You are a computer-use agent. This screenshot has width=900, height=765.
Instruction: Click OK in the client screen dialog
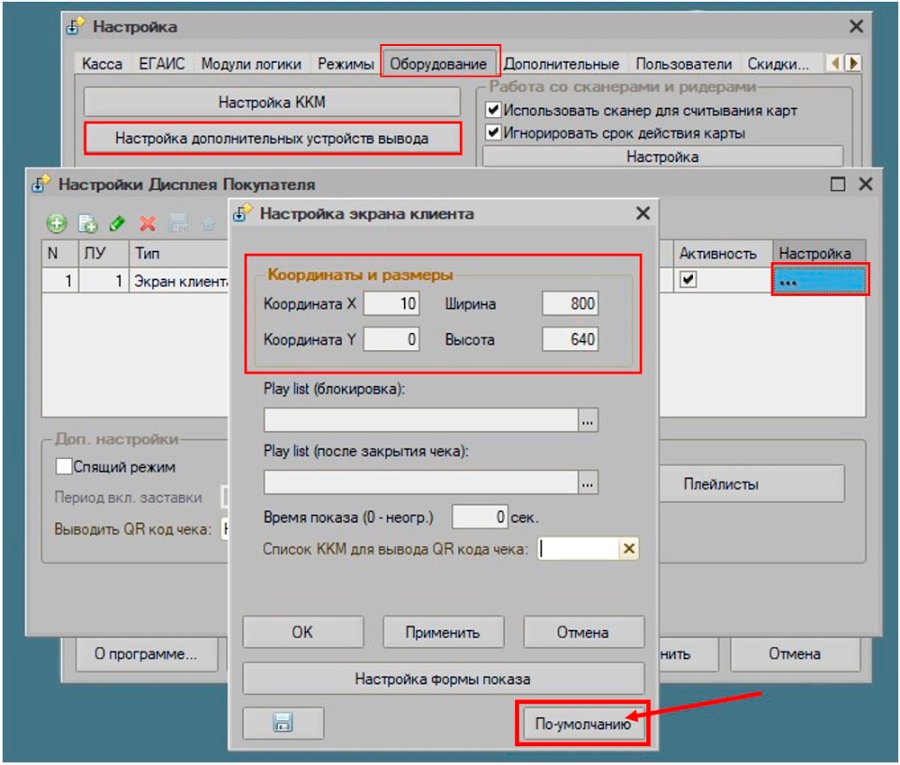pos(302,632)
